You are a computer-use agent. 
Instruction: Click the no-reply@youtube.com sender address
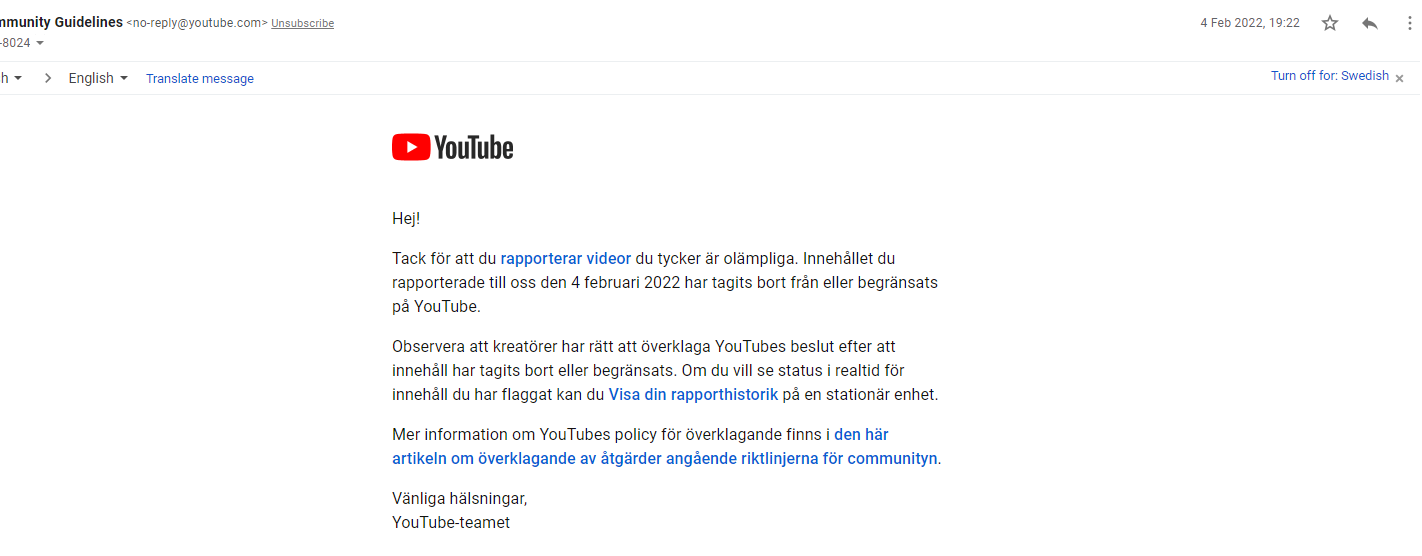point(197,23)
